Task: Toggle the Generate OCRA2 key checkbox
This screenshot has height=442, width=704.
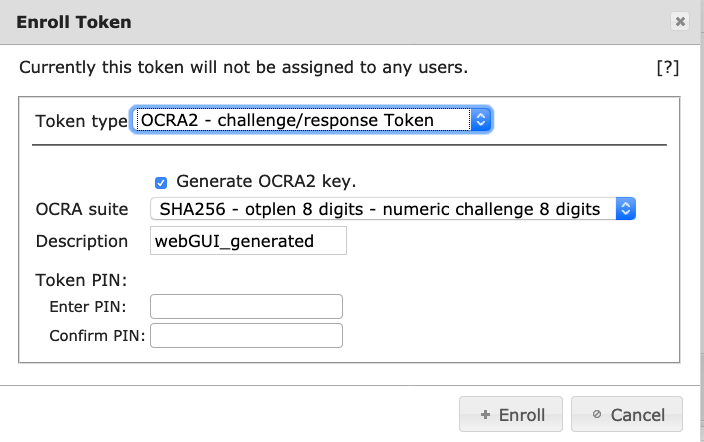Action: (161, 182)
